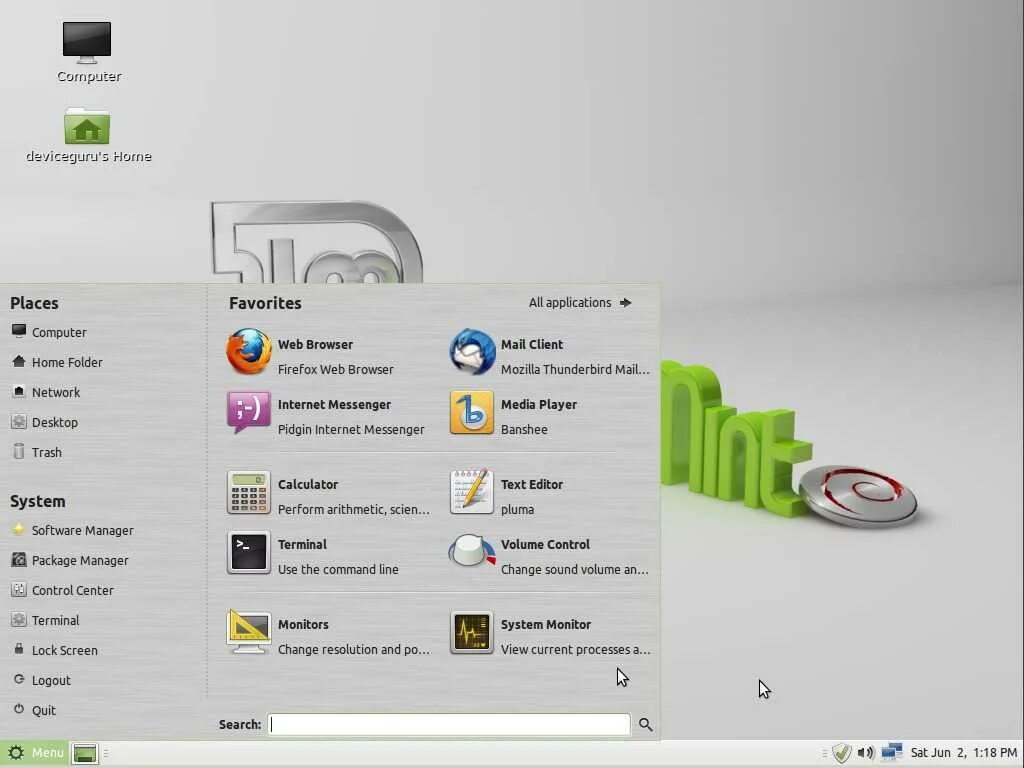Click the Internet Messenger label text
1024x768 pixels.
point(334,404)
